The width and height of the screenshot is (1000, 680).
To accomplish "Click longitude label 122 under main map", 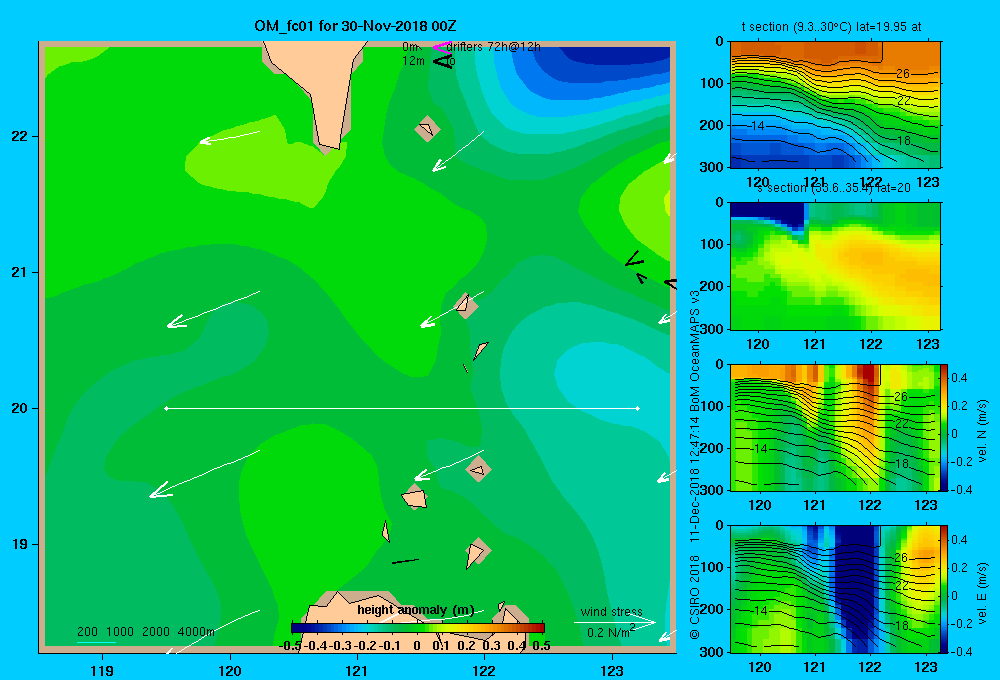I will pos(484,670).
